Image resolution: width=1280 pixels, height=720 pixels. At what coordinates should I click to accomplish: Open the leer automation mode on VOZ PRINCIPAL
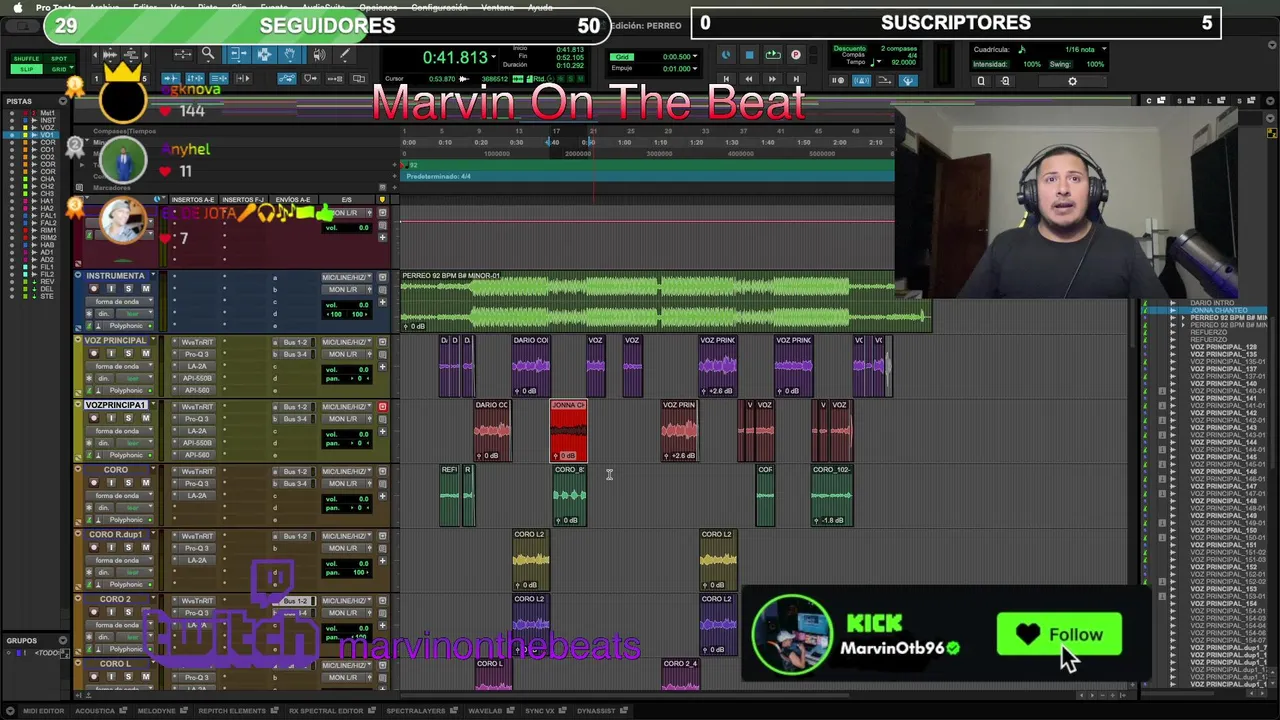click(135, 378)
